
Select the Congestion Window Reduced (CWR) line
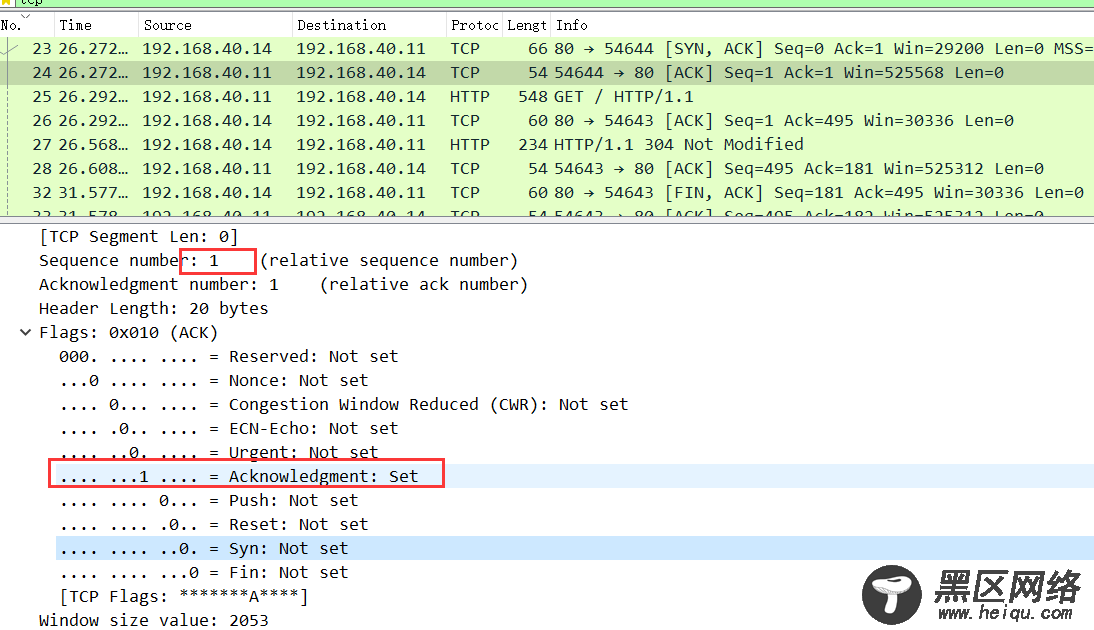[x=343, y=405]
